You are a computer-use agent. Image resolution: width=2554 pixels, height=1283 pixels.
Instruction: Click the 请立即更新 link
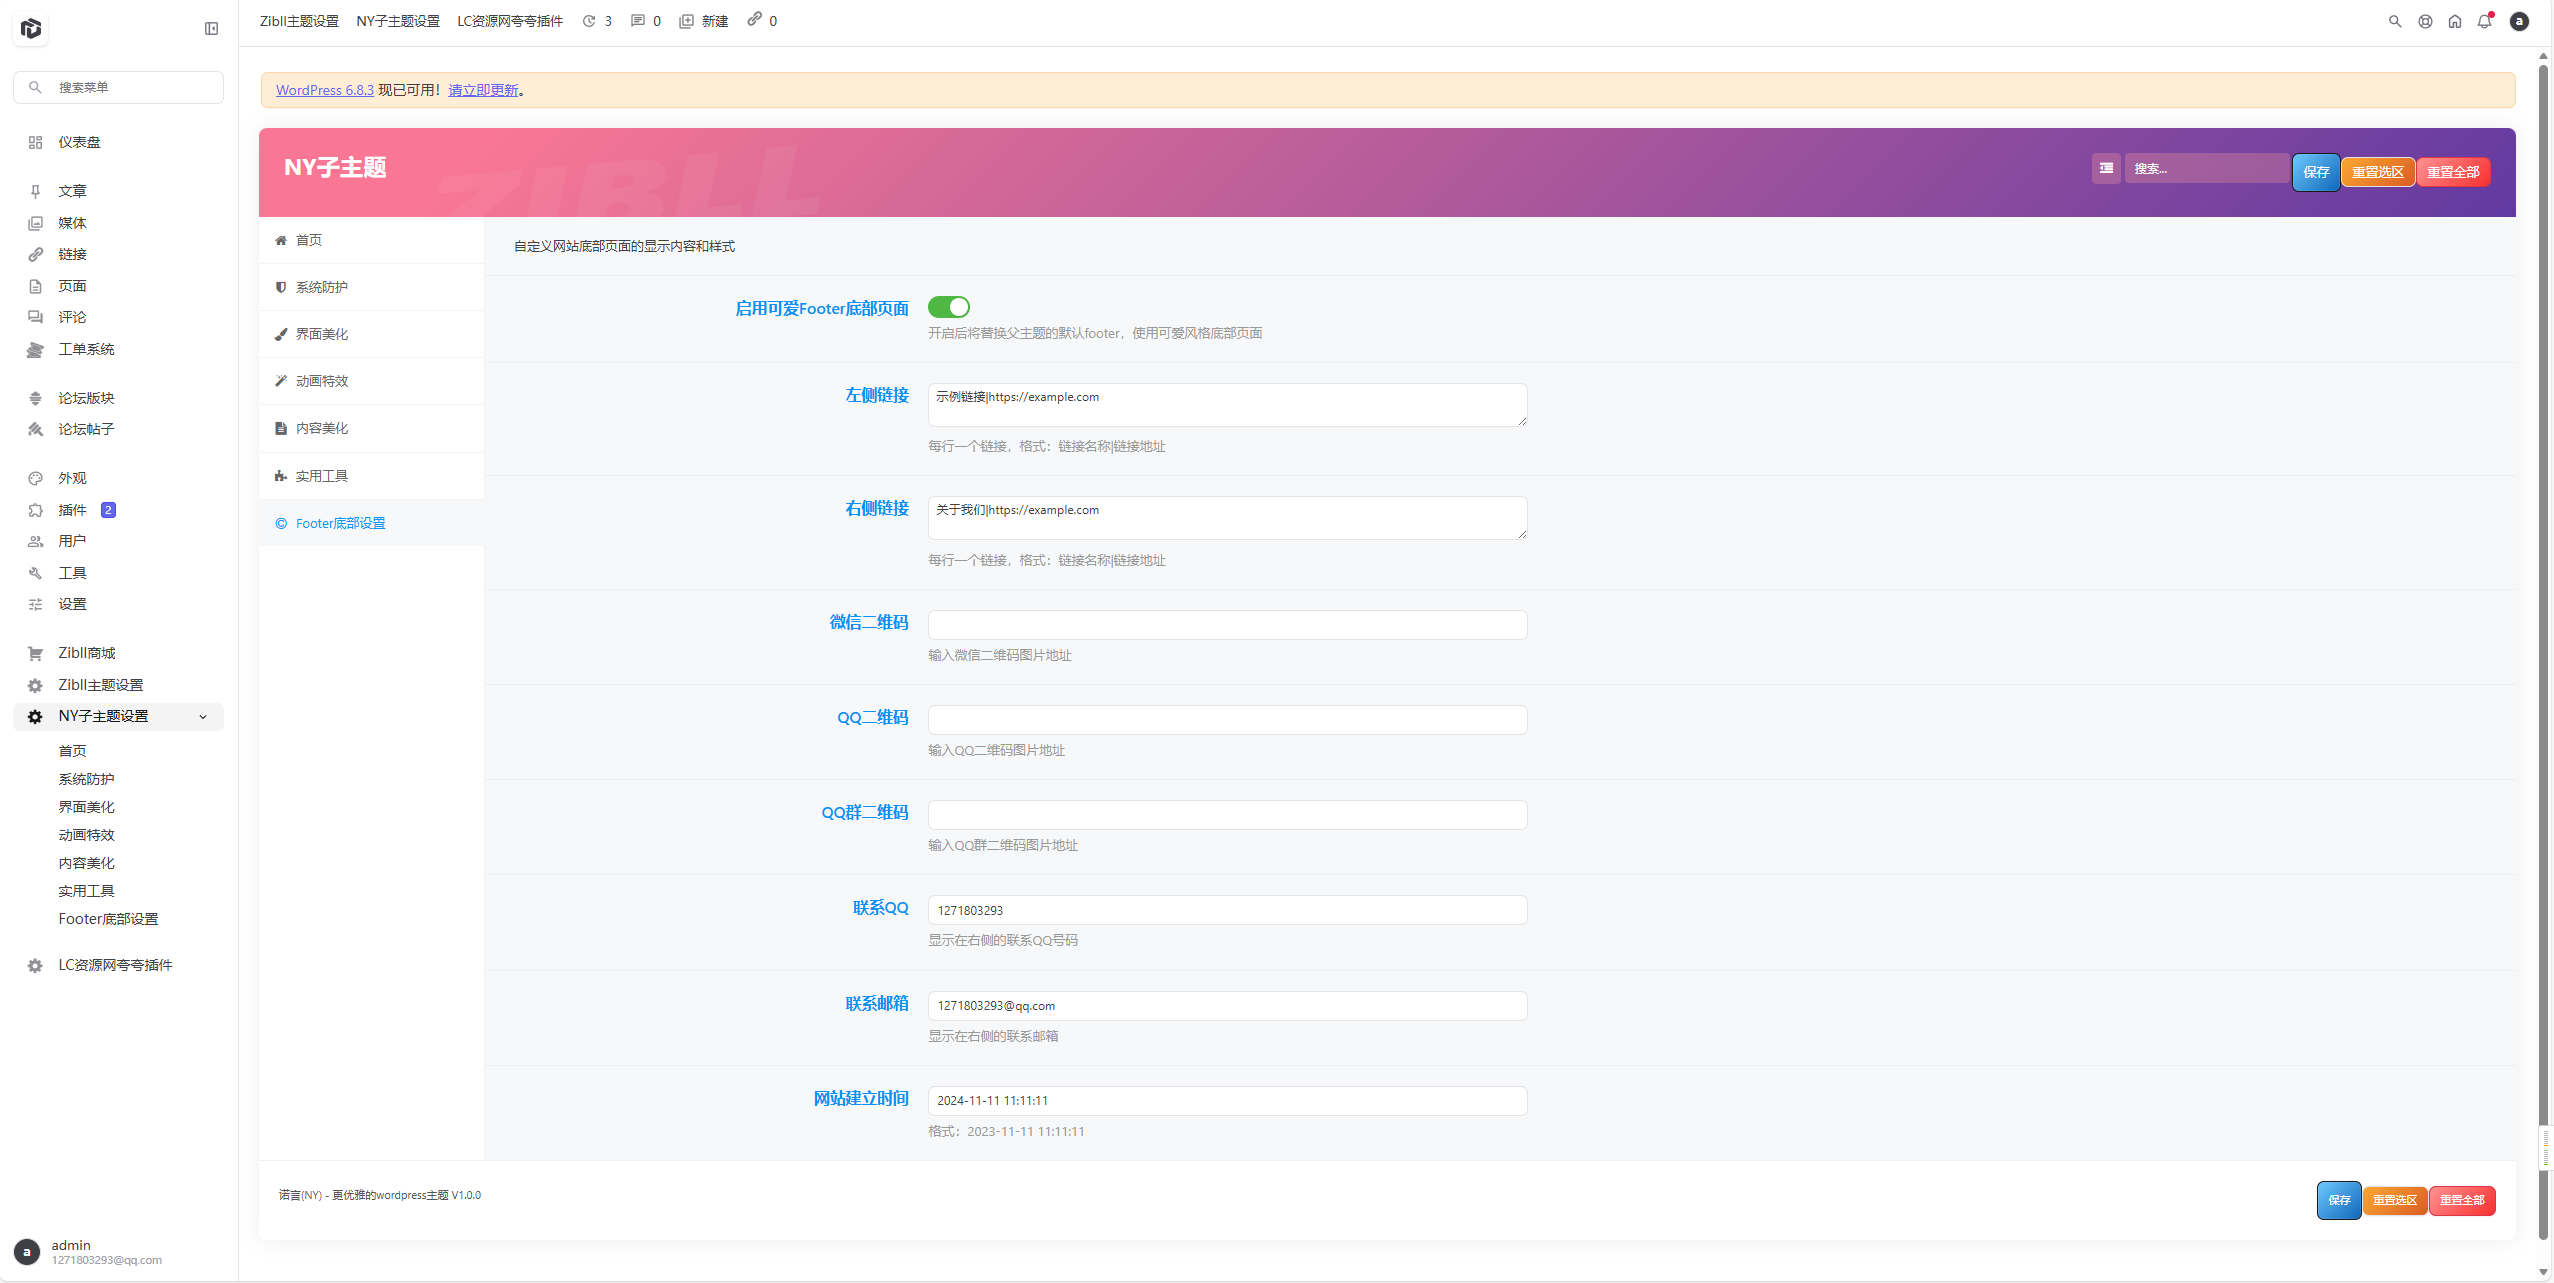coord(483,90)
